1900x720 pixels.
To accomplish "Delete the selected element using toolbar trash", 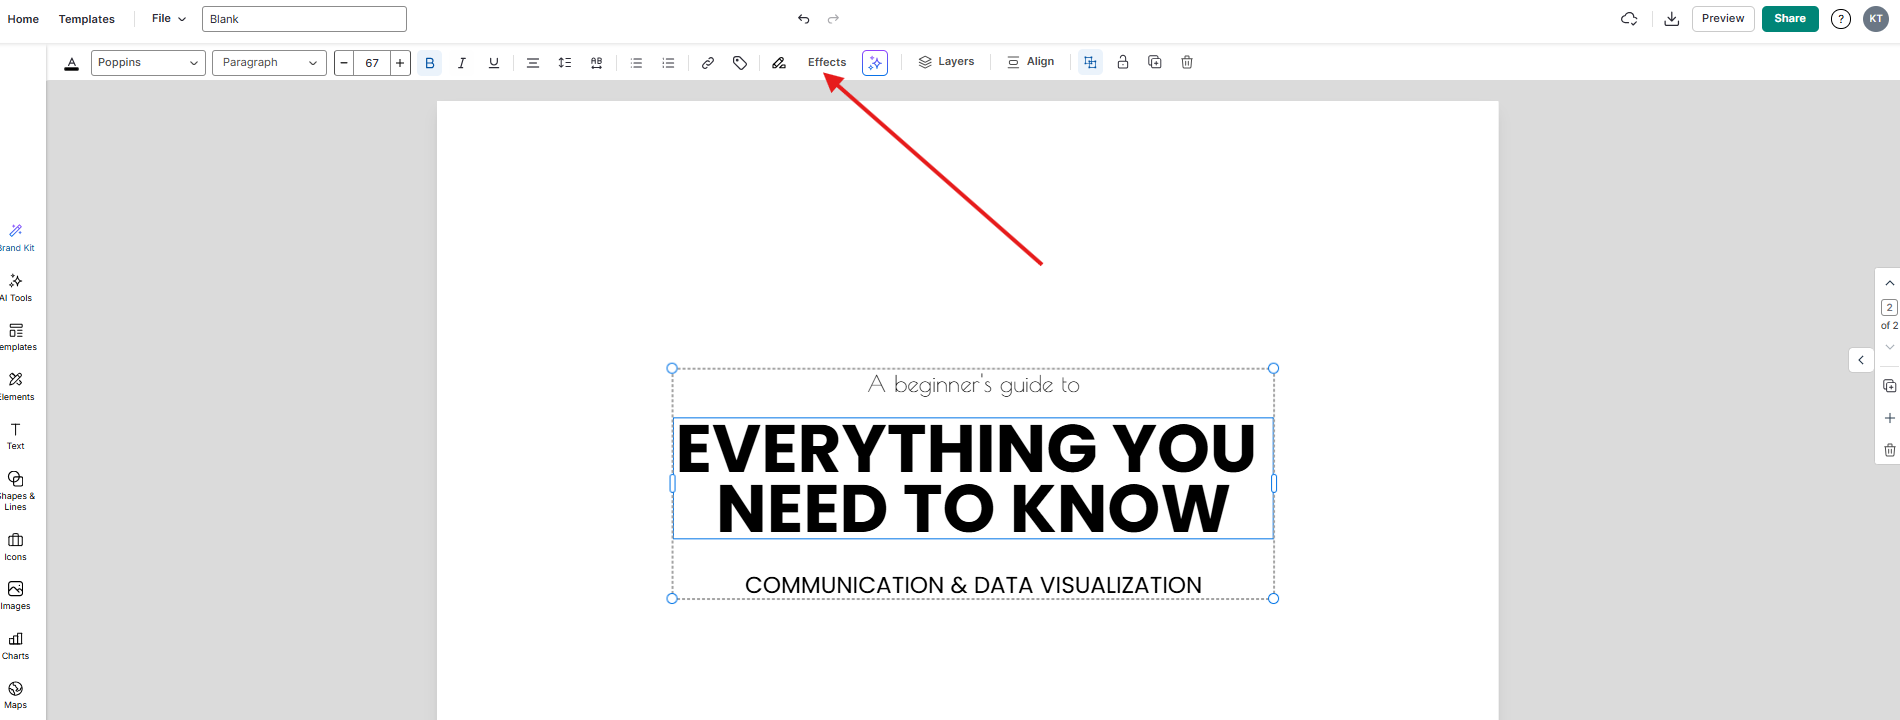I will click(x=1187, y=62).
